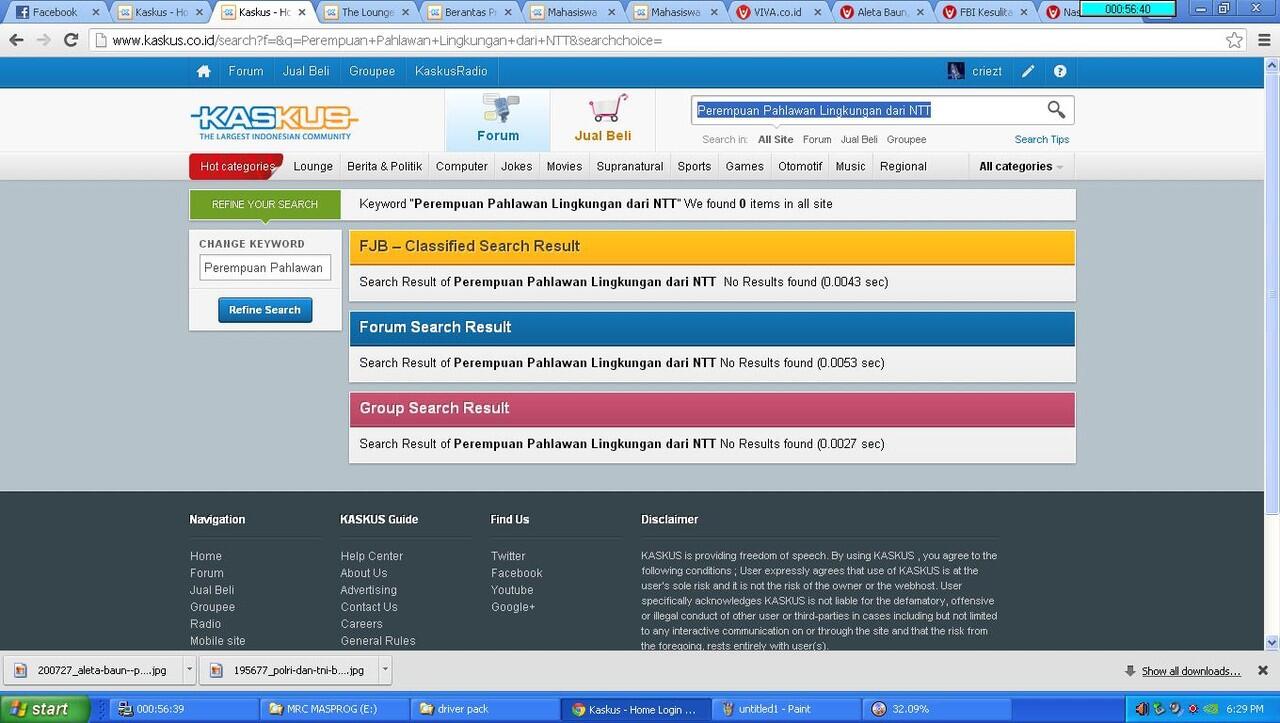
Task: Click the search magnifier icon
Action: pos(1056,110)
